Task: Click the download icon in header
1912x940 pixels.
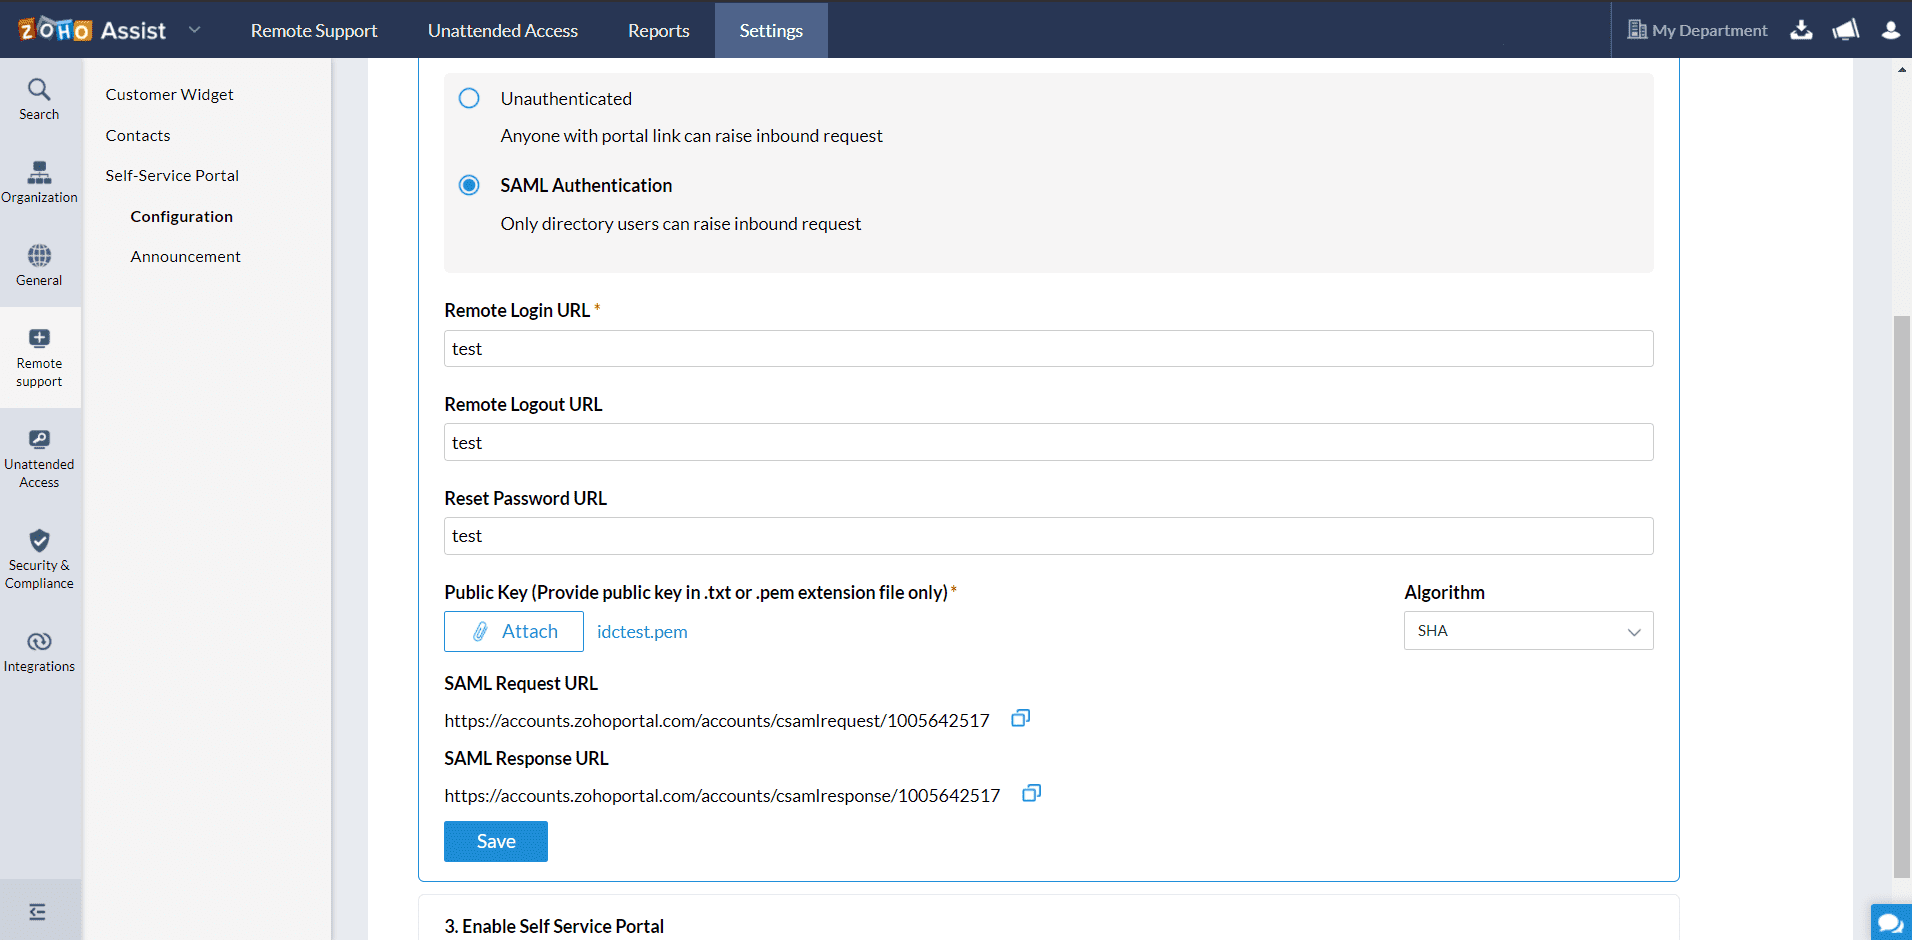Action: point(1801,30)
